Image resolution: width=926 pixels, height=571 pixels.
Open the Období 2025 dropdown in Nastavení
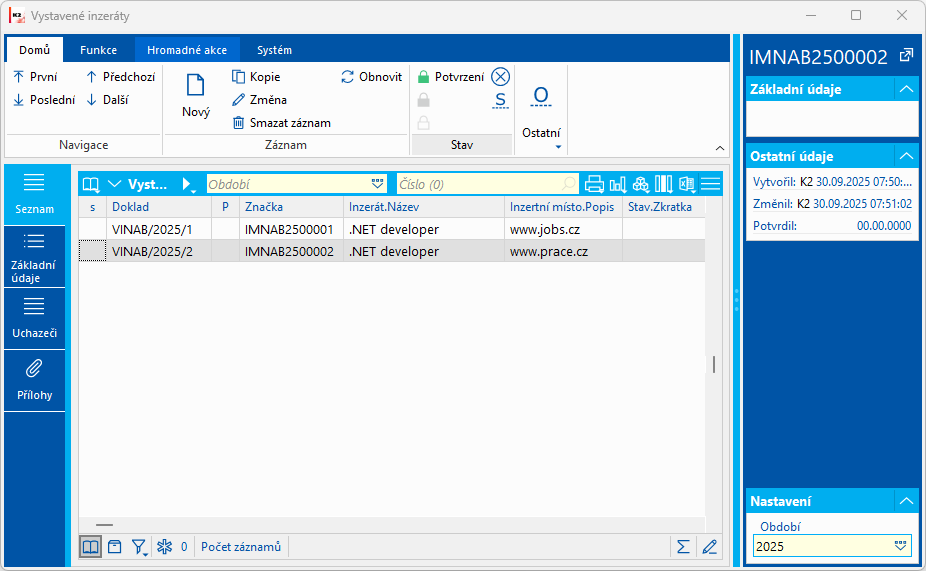(x=901, y=546)
